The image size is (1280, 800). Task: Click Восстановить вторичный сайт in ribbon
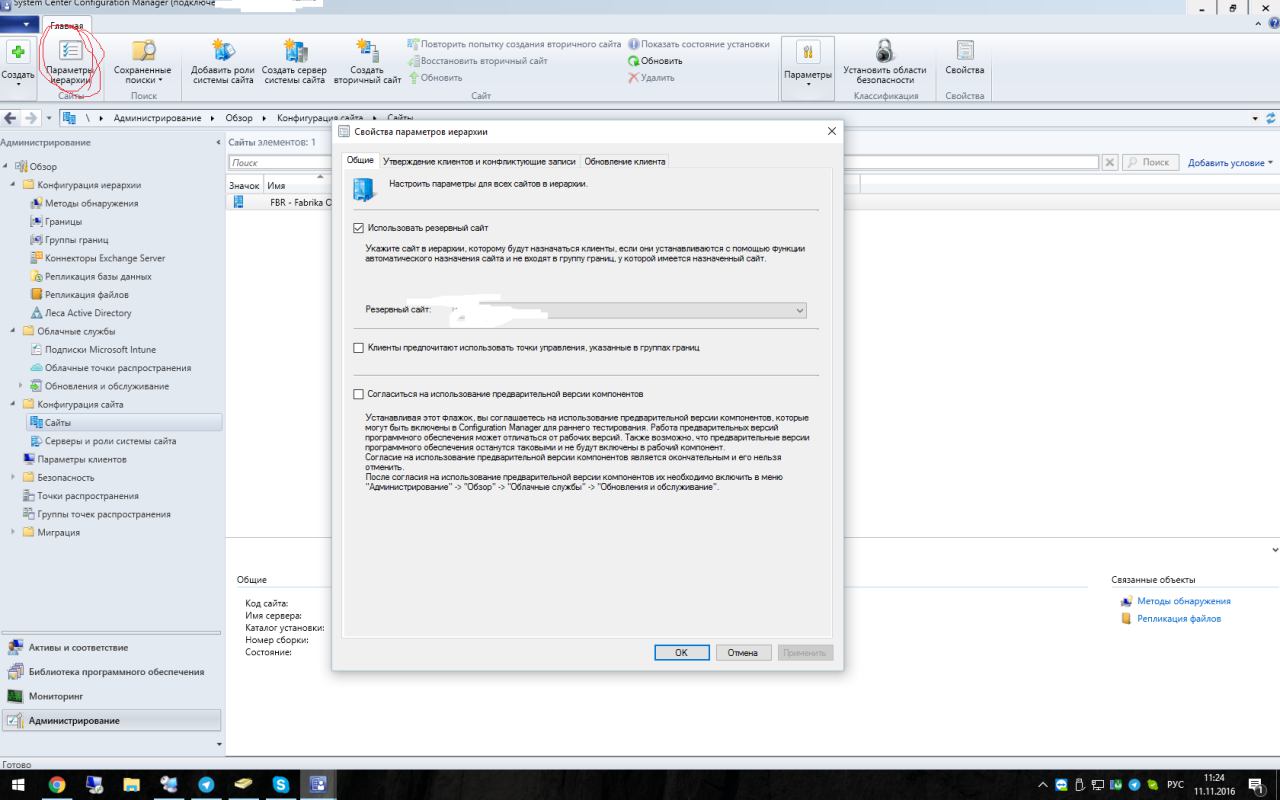point(477,61)
